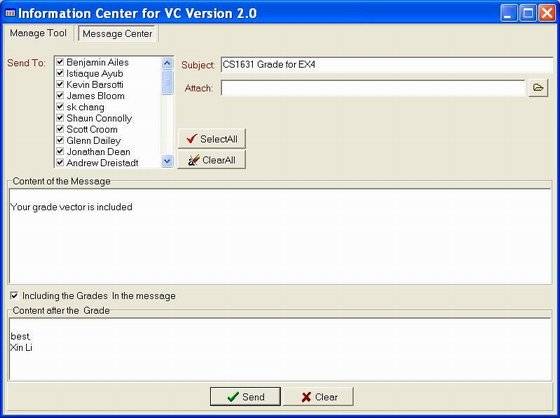The height and width of the screenshot is (418, 560).
Task: Click recipient list scroll up arrow
Action: point(167,64)
